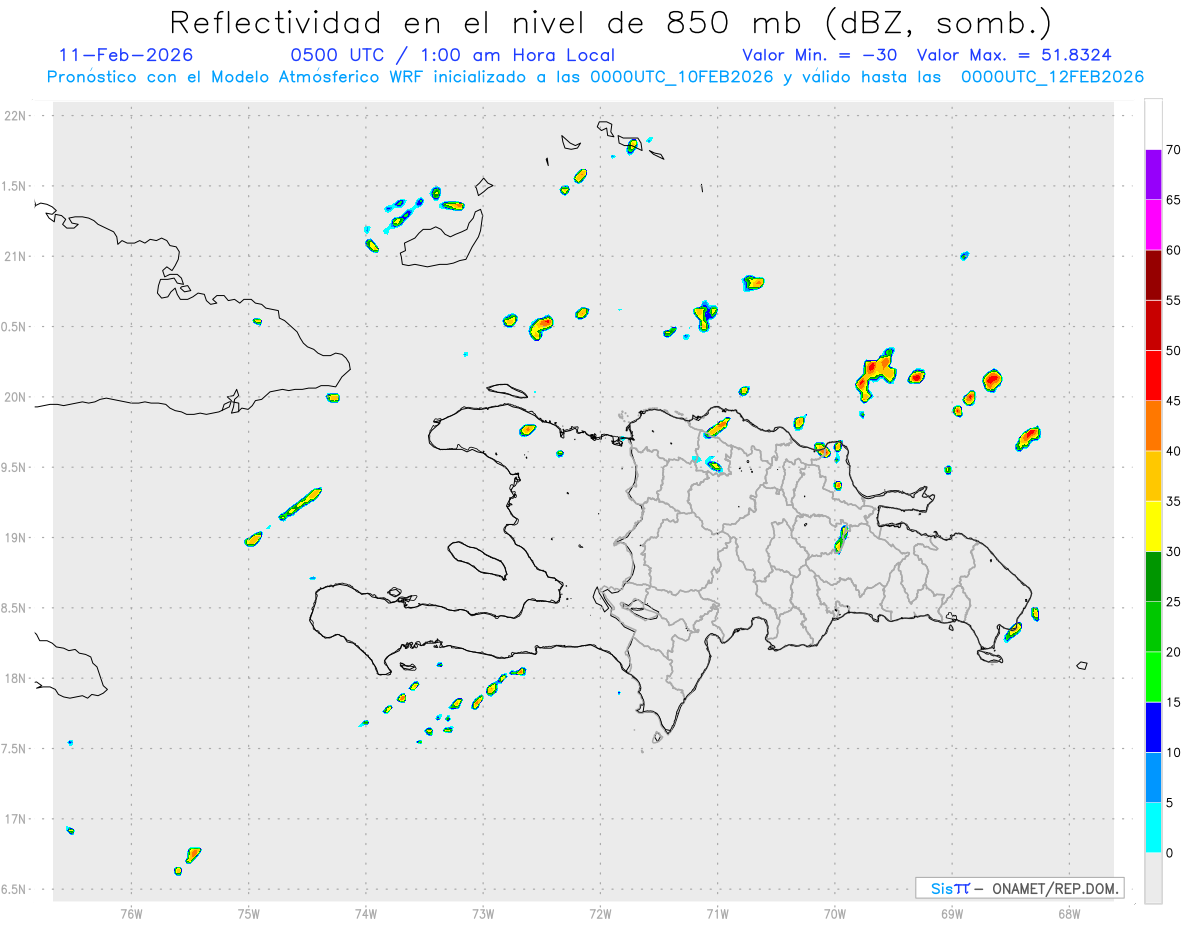
Task: Click the '75W' longitude label
Action: click(x=249, y=914)
